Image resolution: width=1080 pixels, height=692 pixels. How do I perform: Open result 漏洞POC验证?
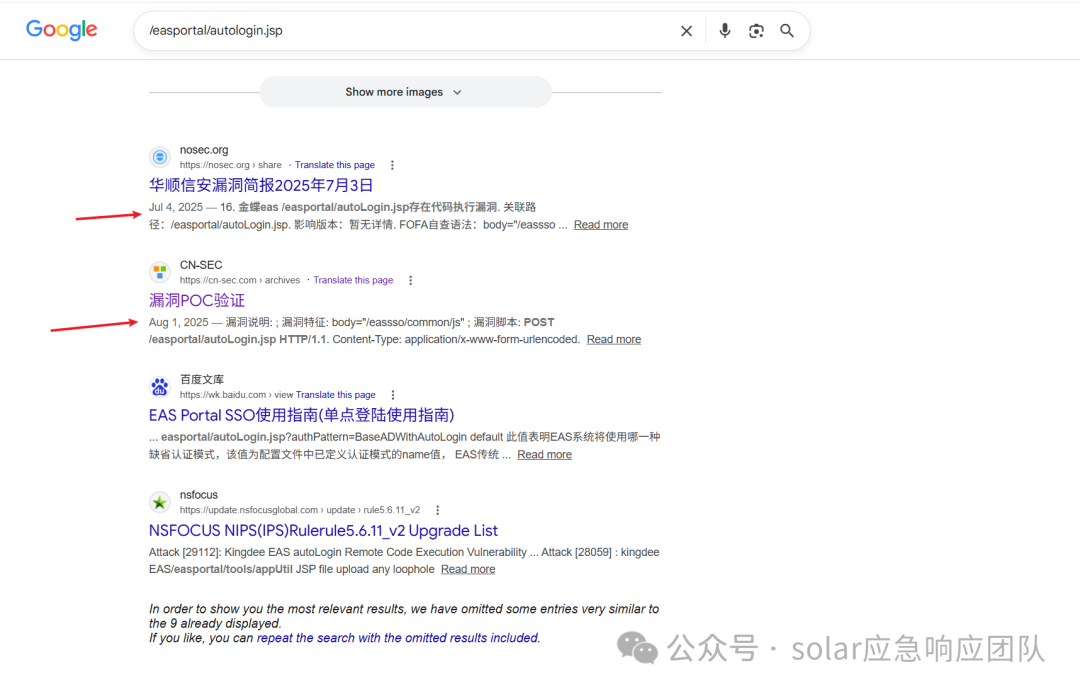pyautogui.click(x=197, y=300)
